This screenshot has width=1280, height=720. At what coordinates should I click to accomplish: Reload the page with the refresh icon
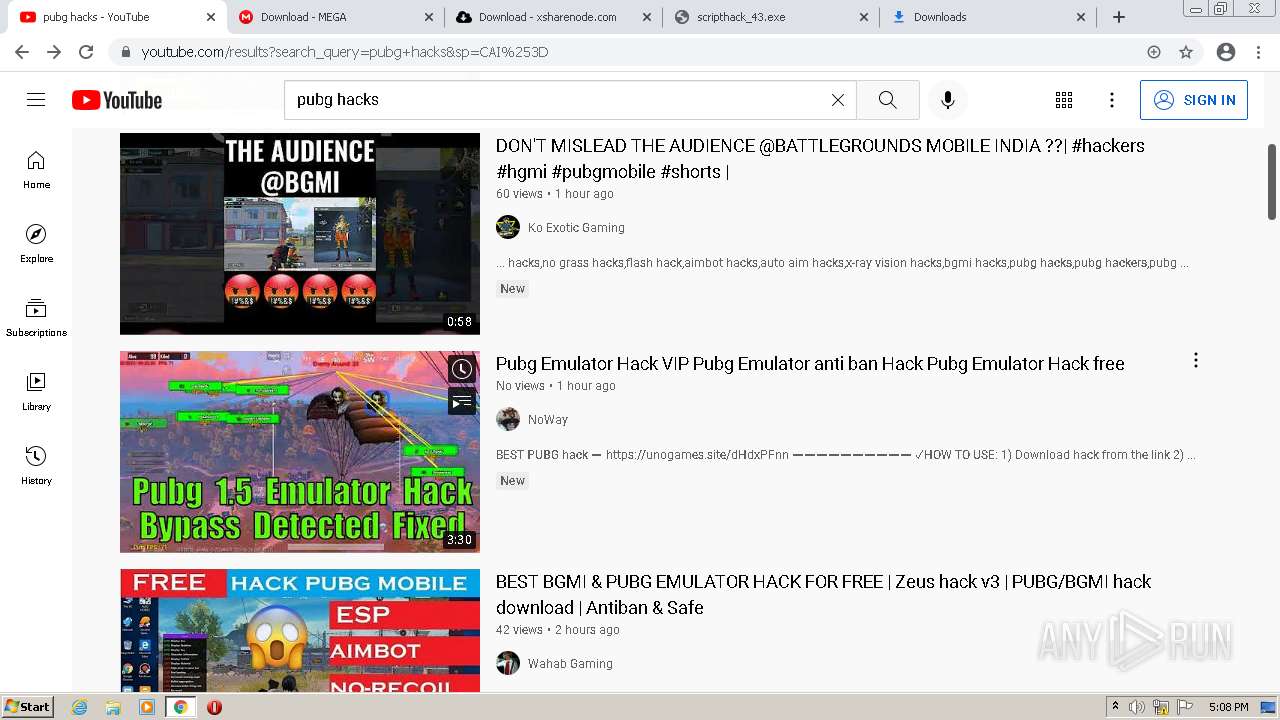(x=86, y=52)
